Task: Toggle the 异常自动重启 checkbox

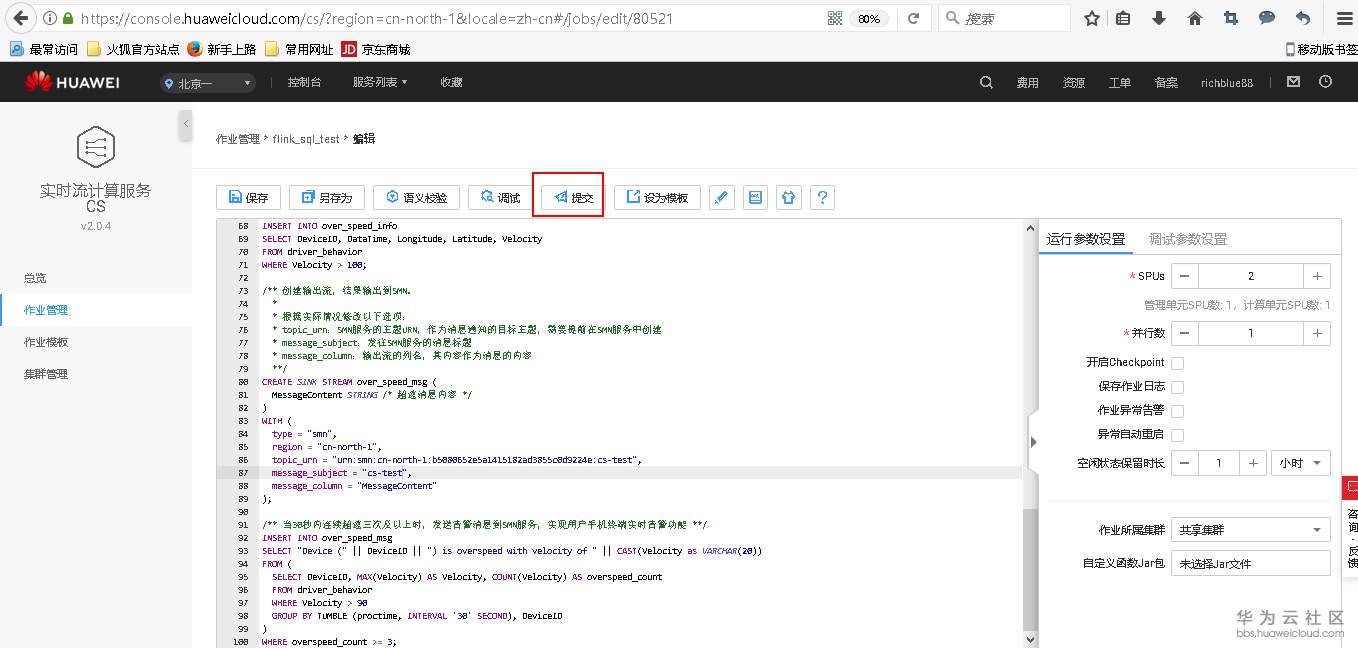Action: (1177, 435)
